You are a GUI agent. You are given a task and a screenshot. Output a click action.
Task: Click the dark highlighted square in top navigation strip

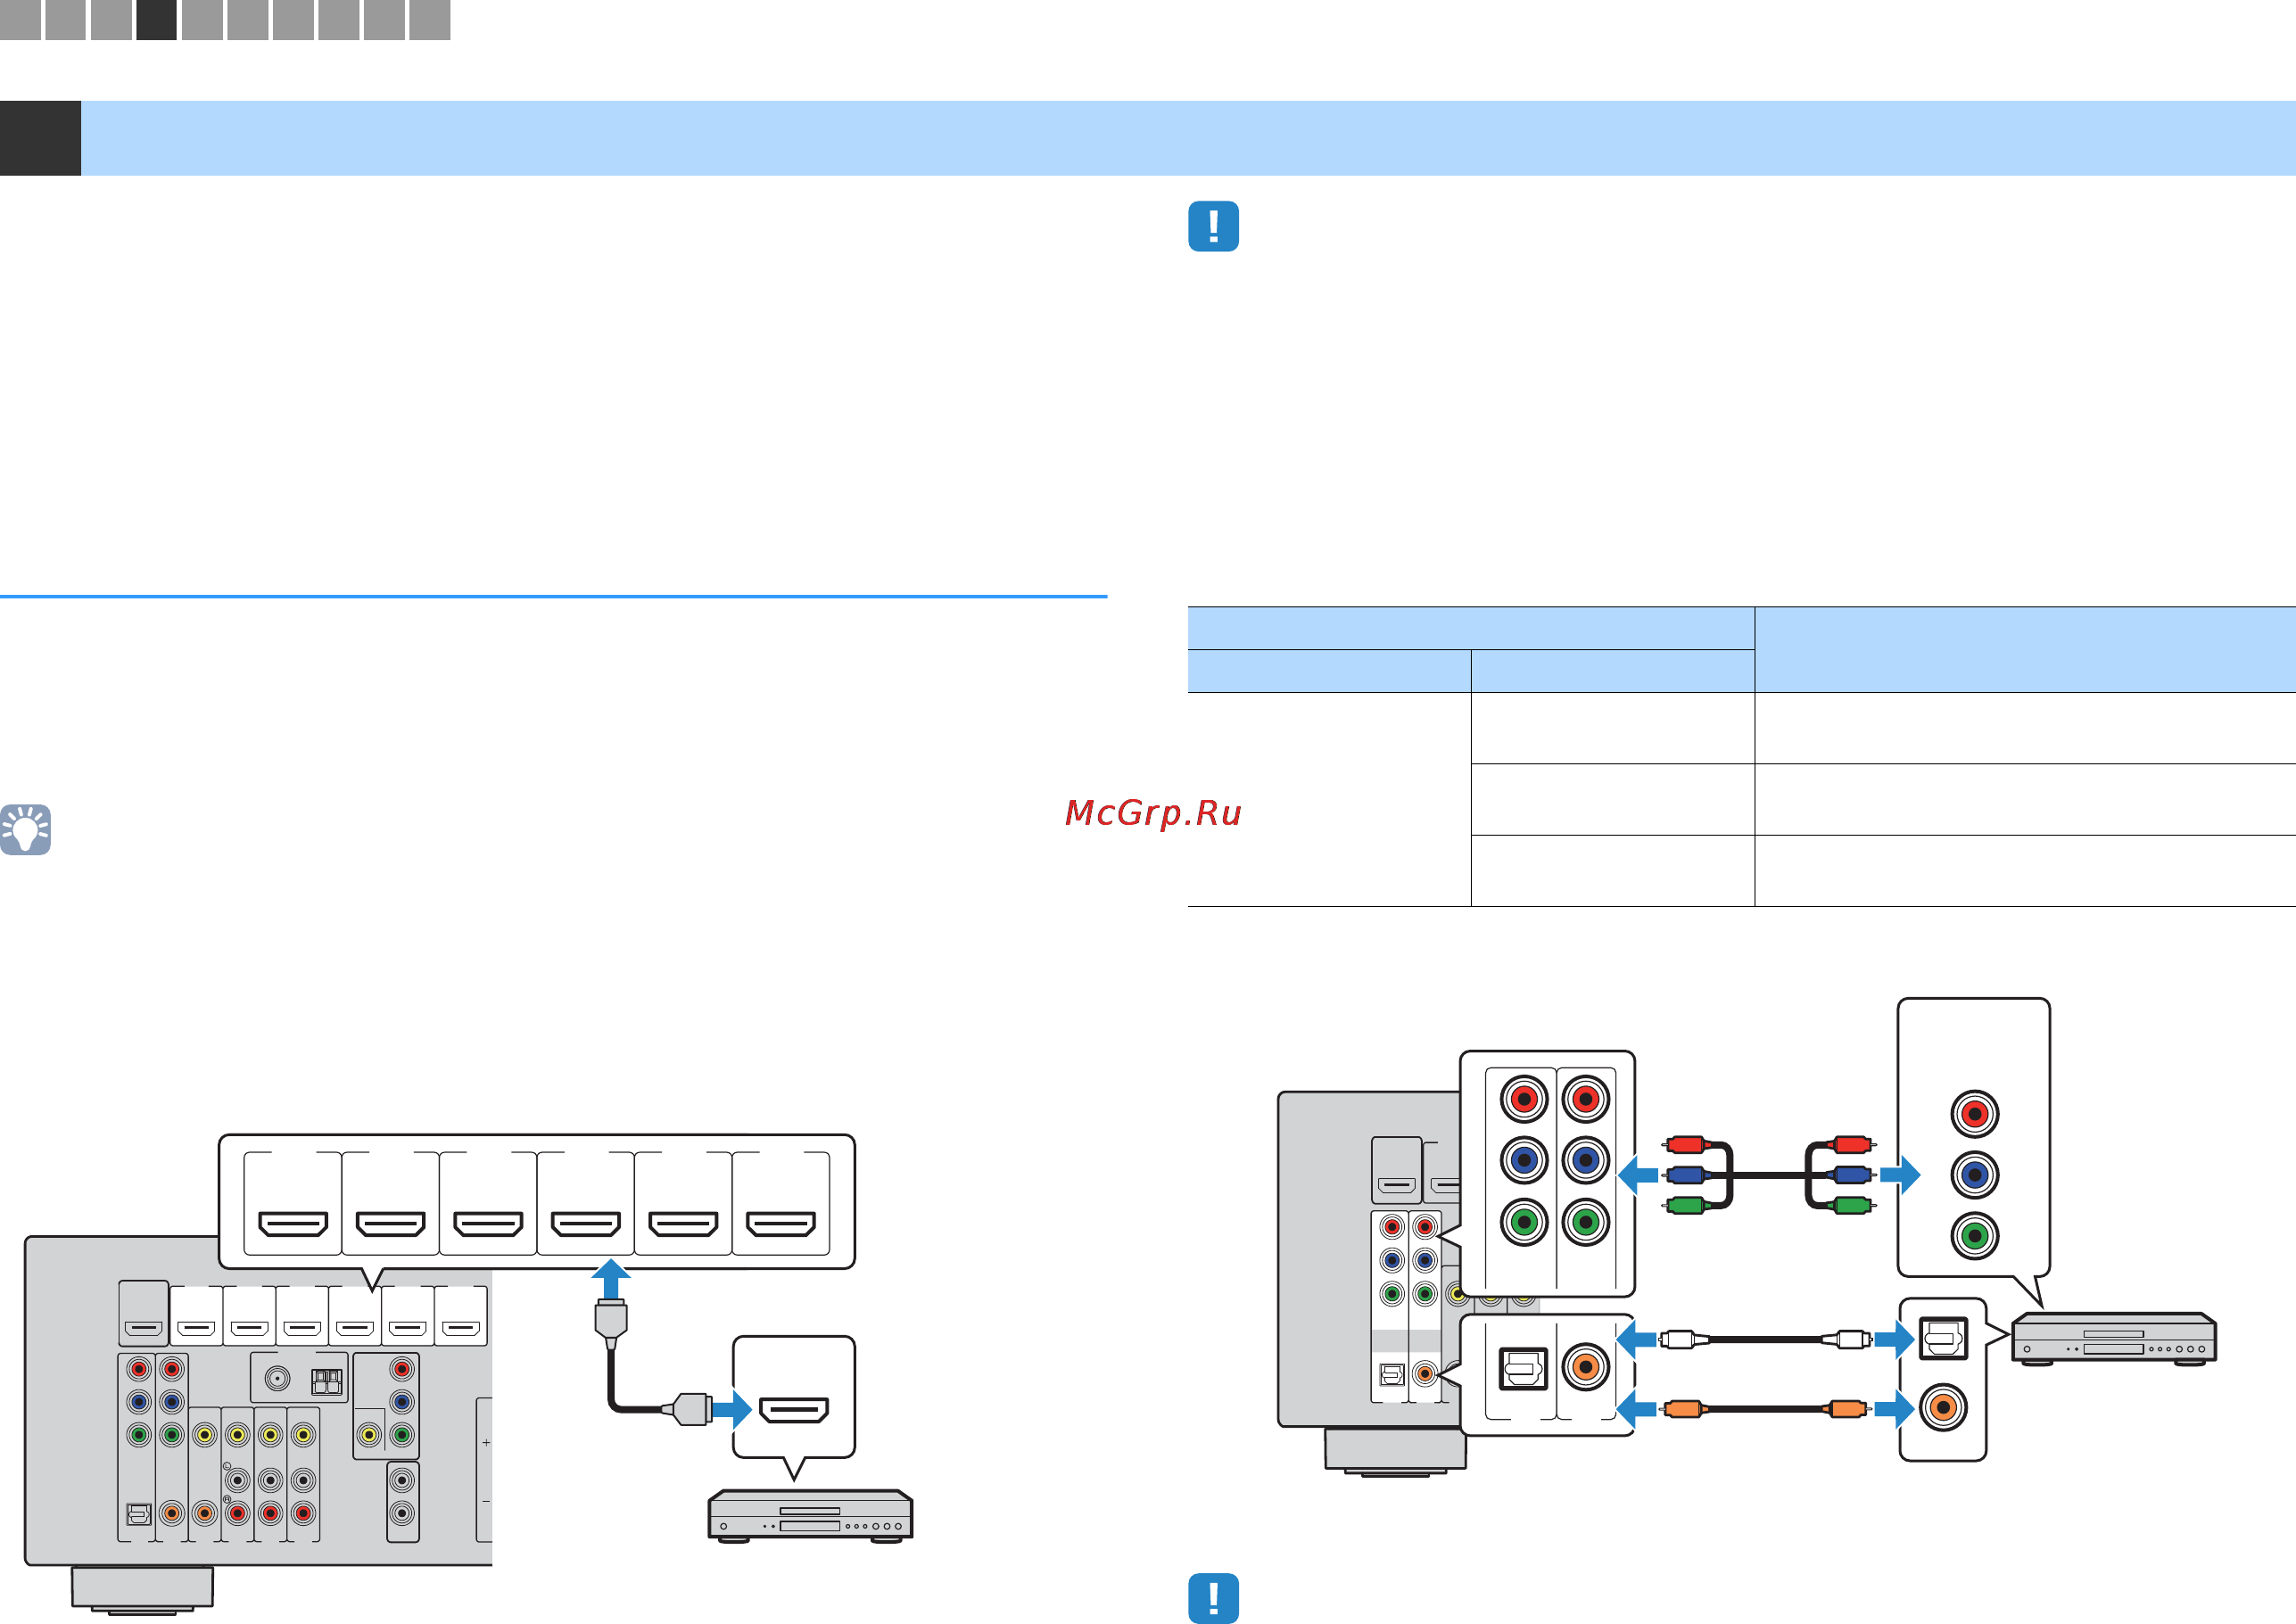156,19
